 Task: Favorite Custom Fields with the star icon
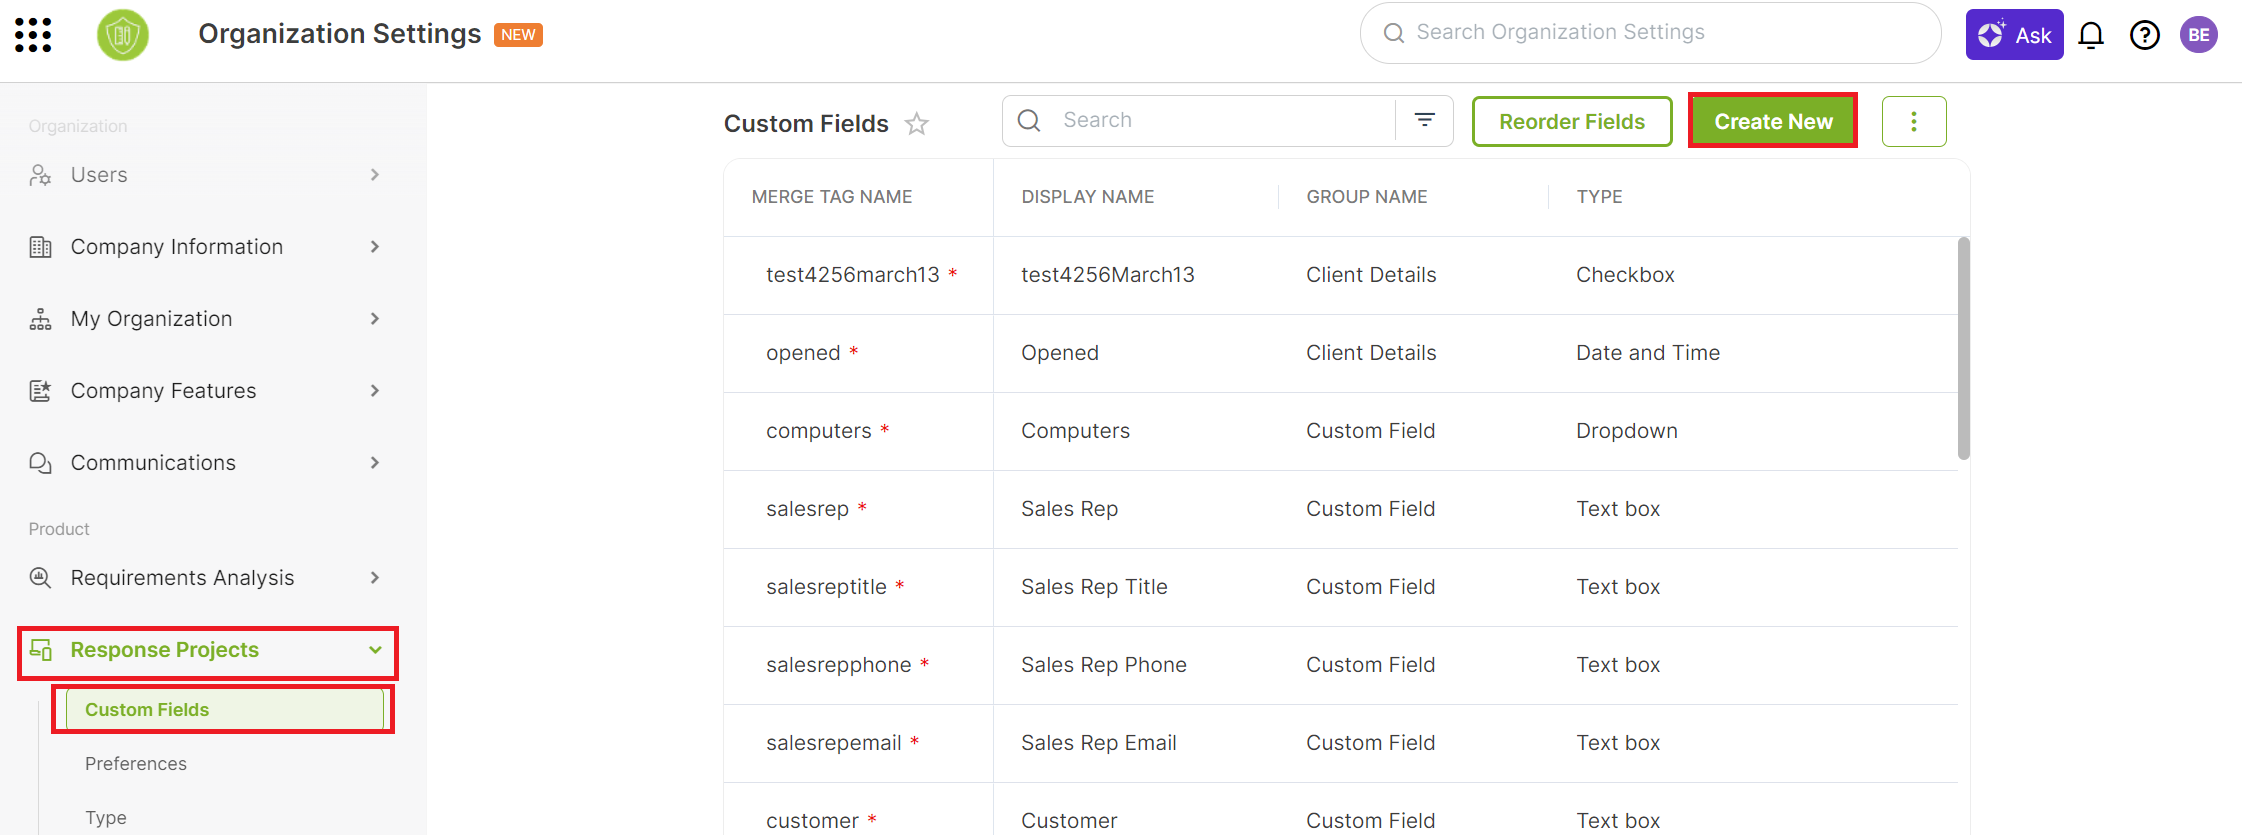tap(917, 123)
